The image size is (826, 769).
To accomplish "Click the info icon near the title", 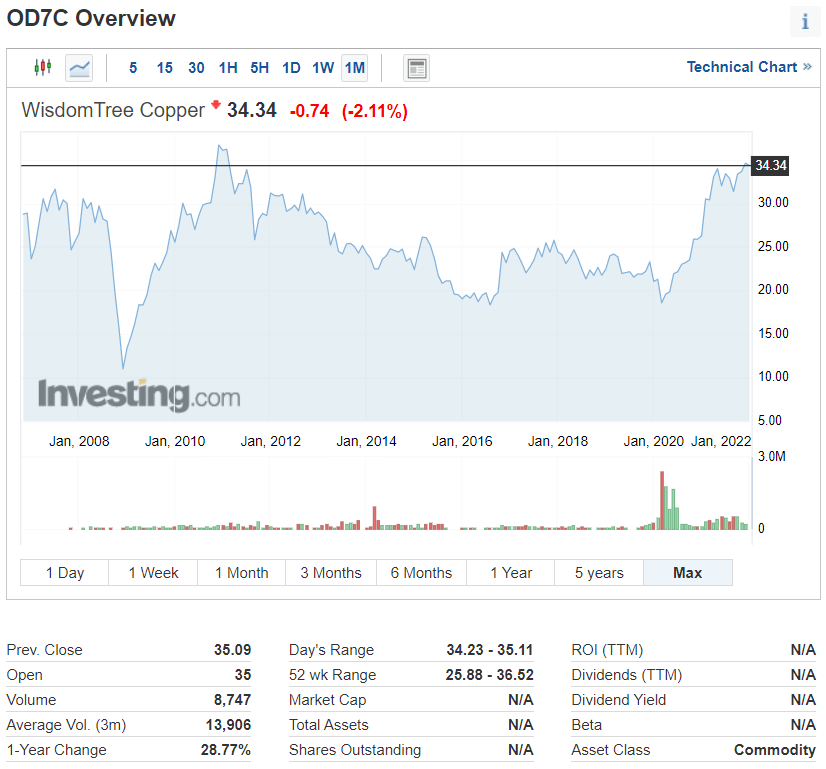I will pyautogui.click(x=805, y=22).
